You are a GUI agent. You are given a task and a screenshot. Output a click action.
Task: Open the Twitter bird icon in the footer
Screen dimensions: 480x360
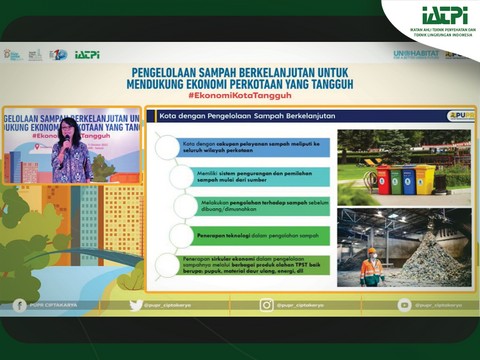[x=136, y=305]
